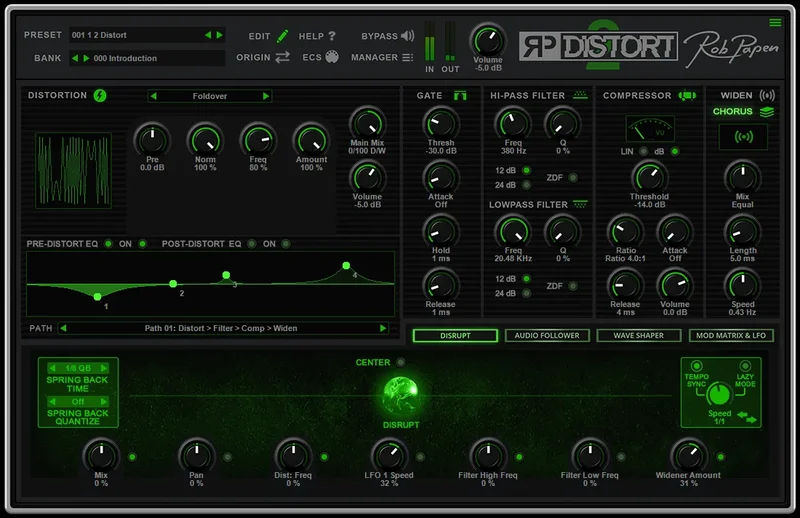800x518 pixels.
Task: Click the Disrupt globe in the center
Action: click(401, 397)
